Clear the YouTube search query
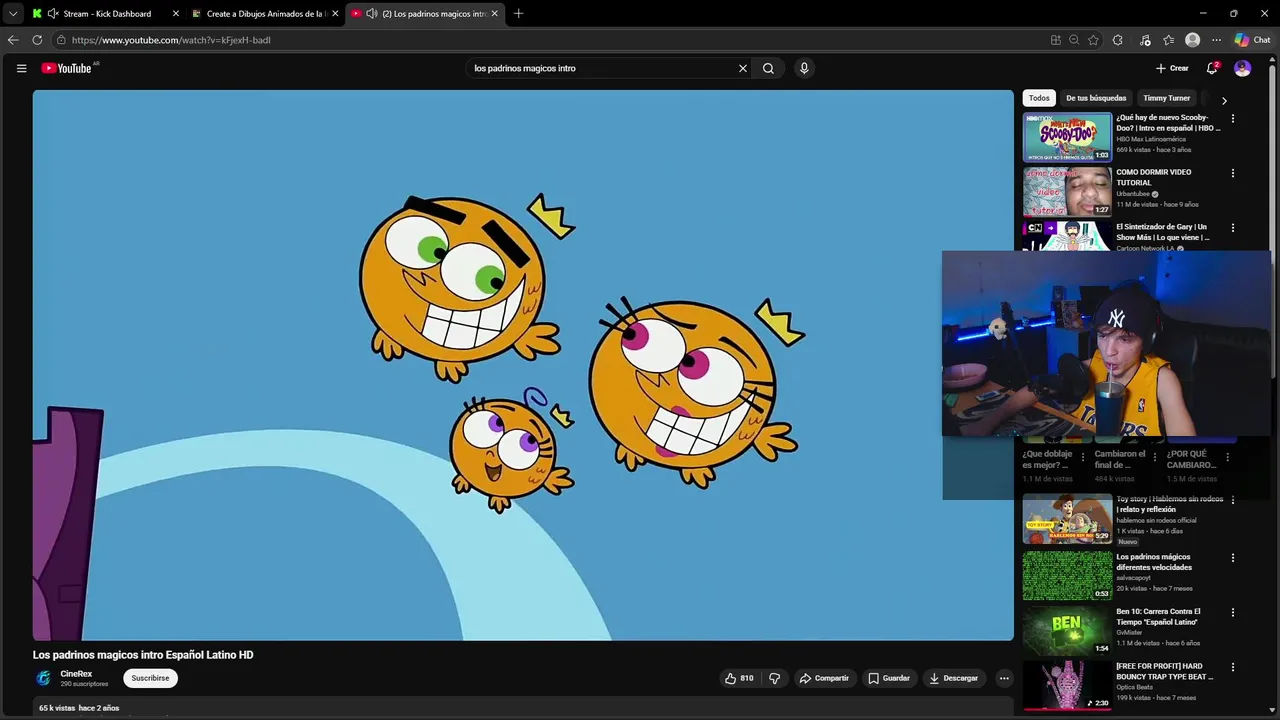The width and height of the screenshot is (1280, 720). (743, 68)
